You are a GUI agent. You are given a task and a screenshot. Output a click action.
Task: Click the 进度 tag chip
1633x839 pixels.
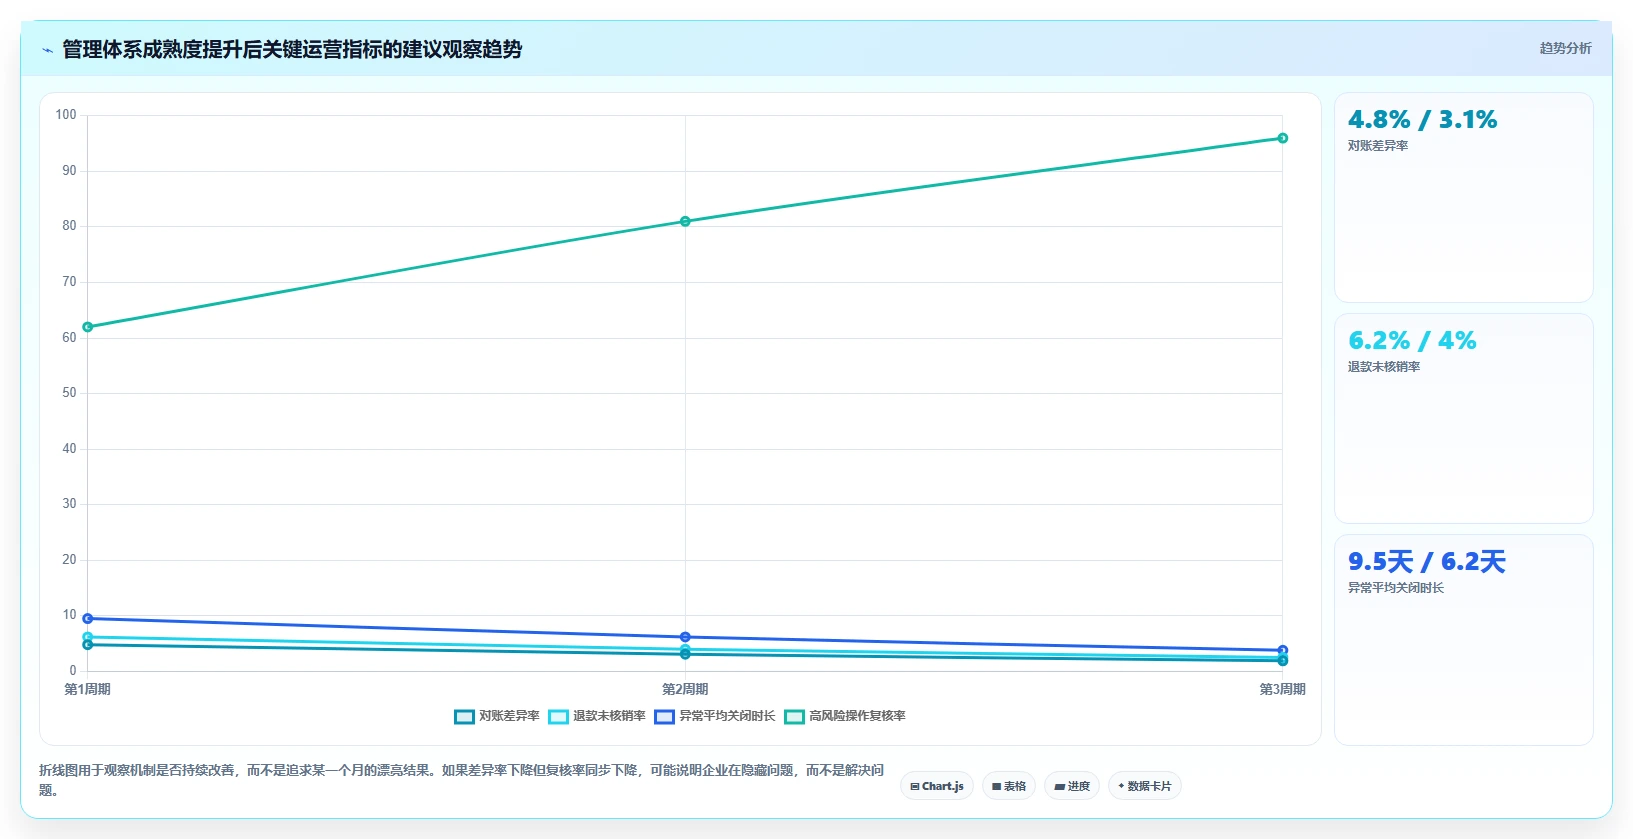coord(1072,786)
